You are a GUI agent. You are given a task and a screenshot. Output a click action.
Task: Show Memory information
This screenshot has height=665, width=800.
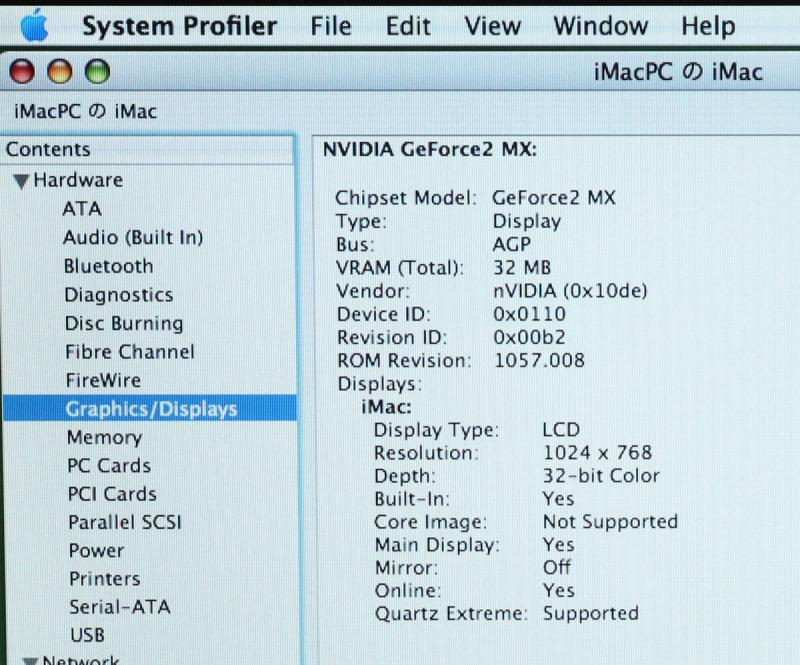click(104, 437)
